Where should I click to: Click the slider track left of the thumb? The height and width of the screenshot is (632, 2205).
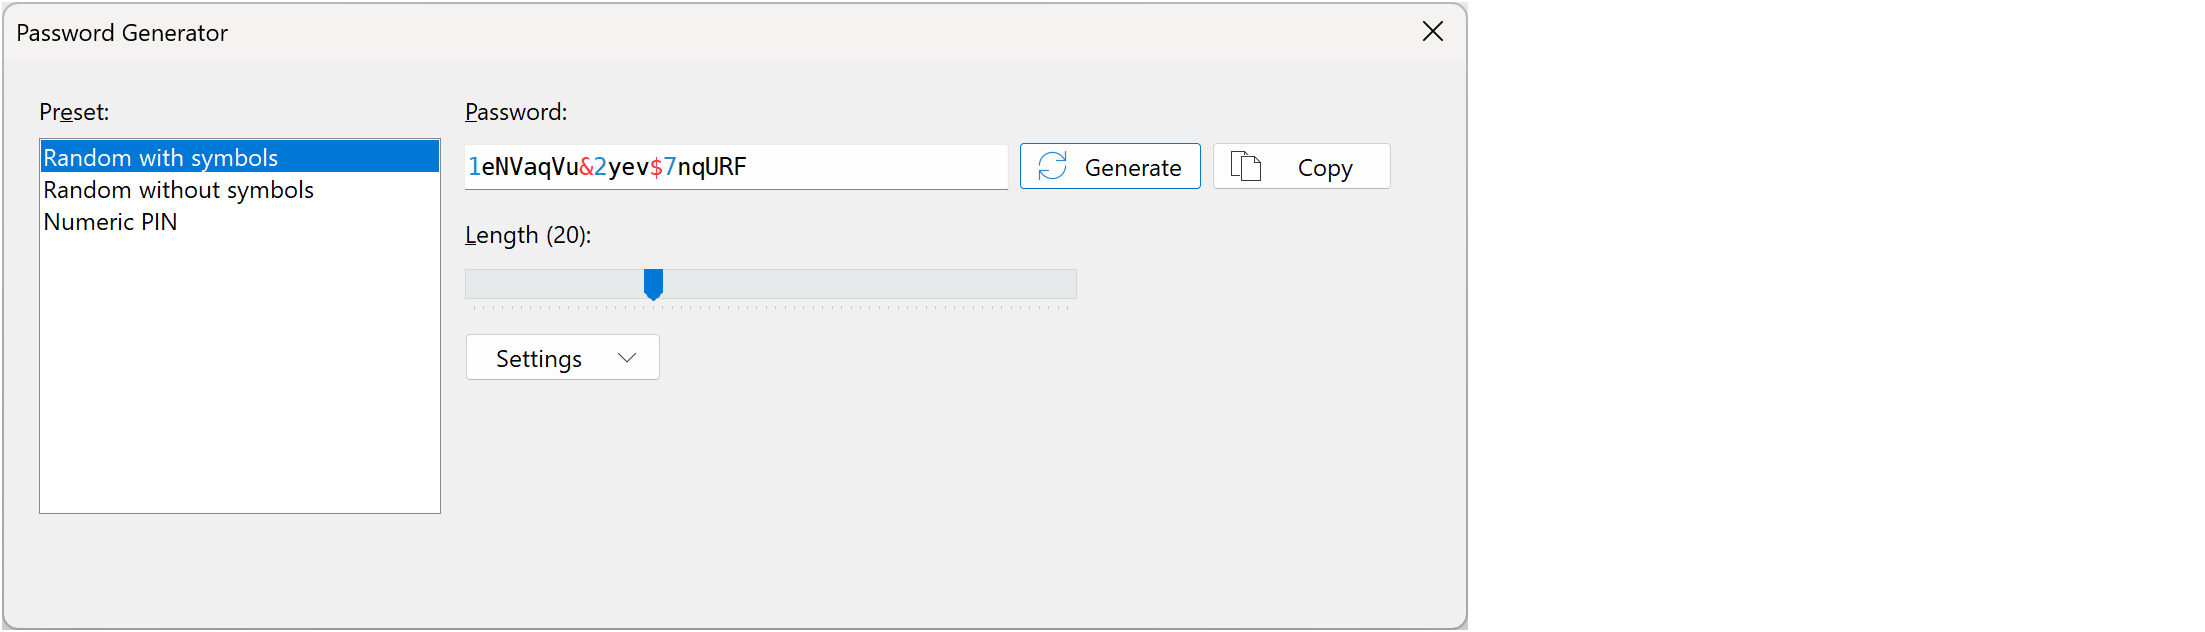550,284
